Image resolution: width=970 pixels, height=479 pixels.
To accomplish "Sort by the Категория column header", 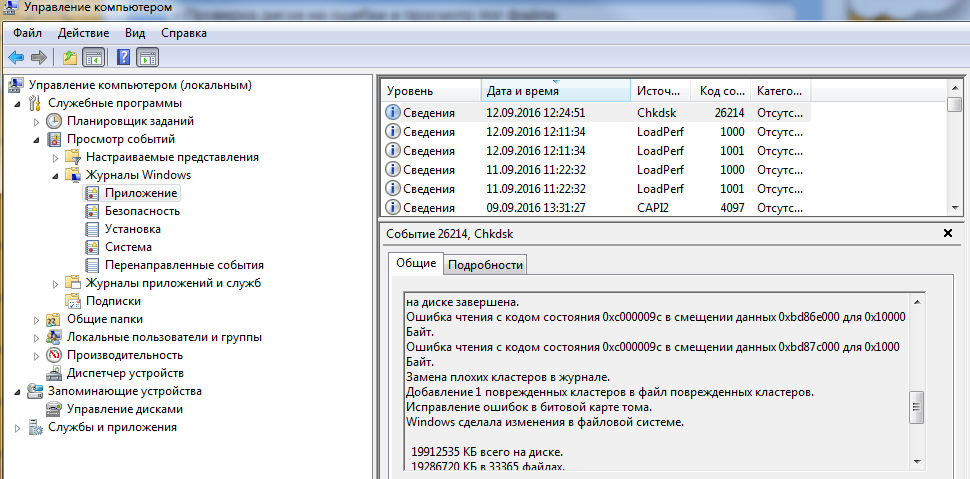I will pyautogui.click(x=781, y=91).
